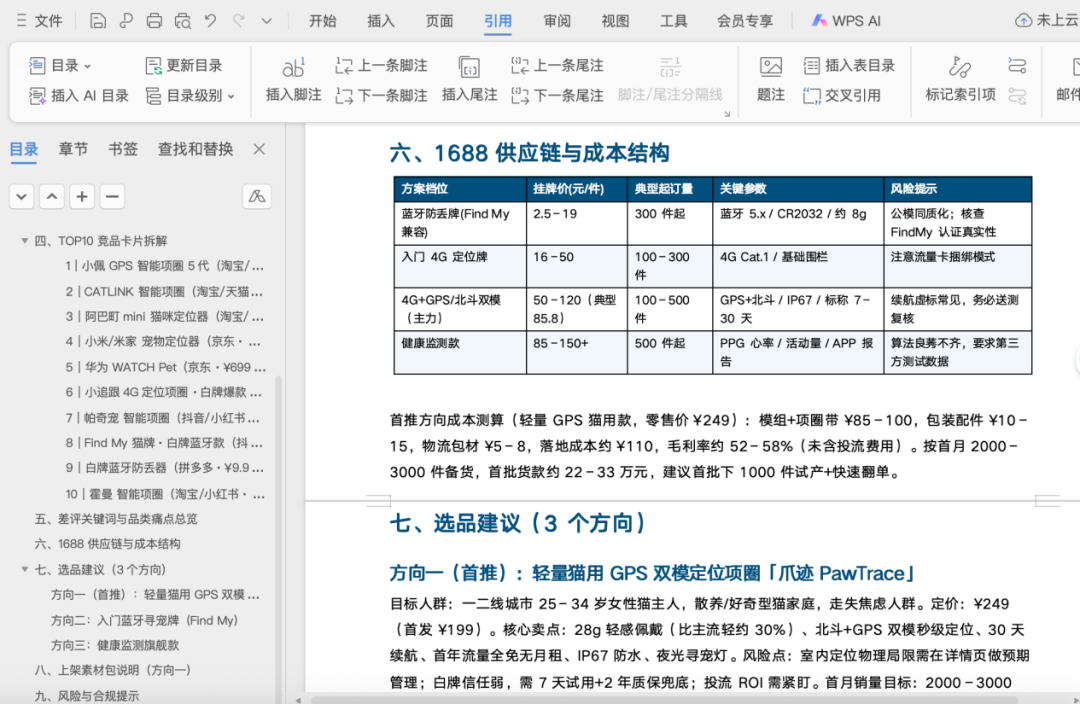Open Print Preview icon
Screen dimensions: 1080x704
[183, 21]
